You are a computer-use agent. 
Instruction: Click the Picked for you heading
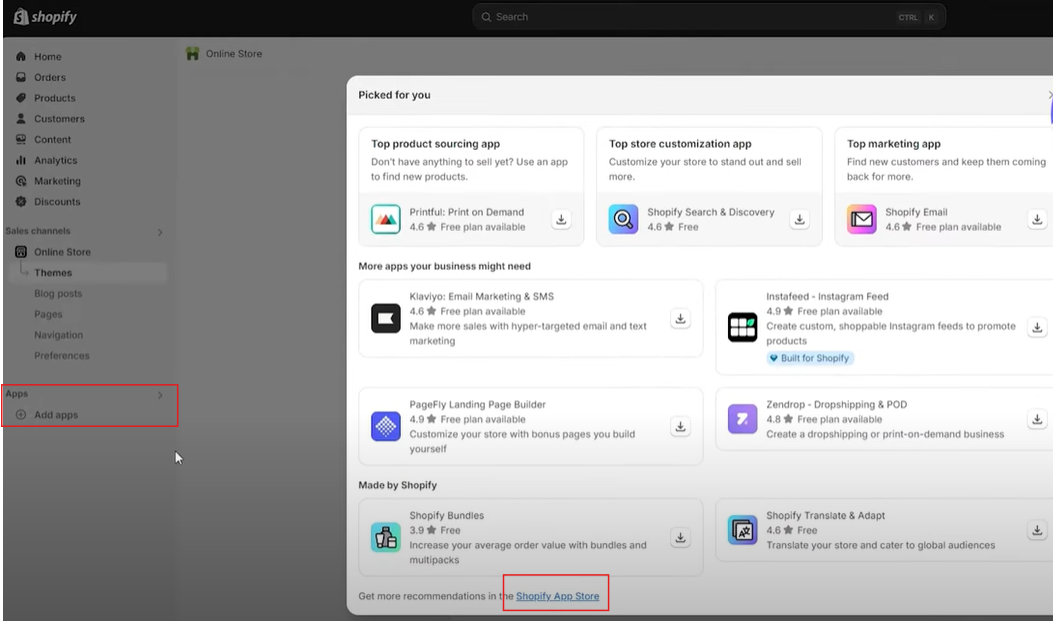394,95
